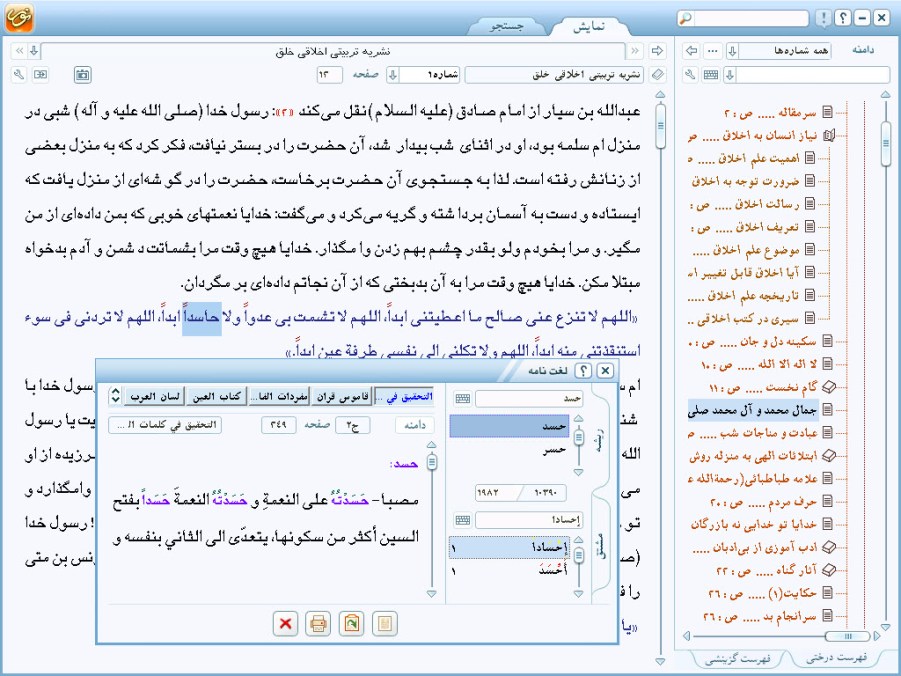Screen dimensions: 901x676
Task: Open keyboard icon beside root field حسد
Action: [463, 398]
